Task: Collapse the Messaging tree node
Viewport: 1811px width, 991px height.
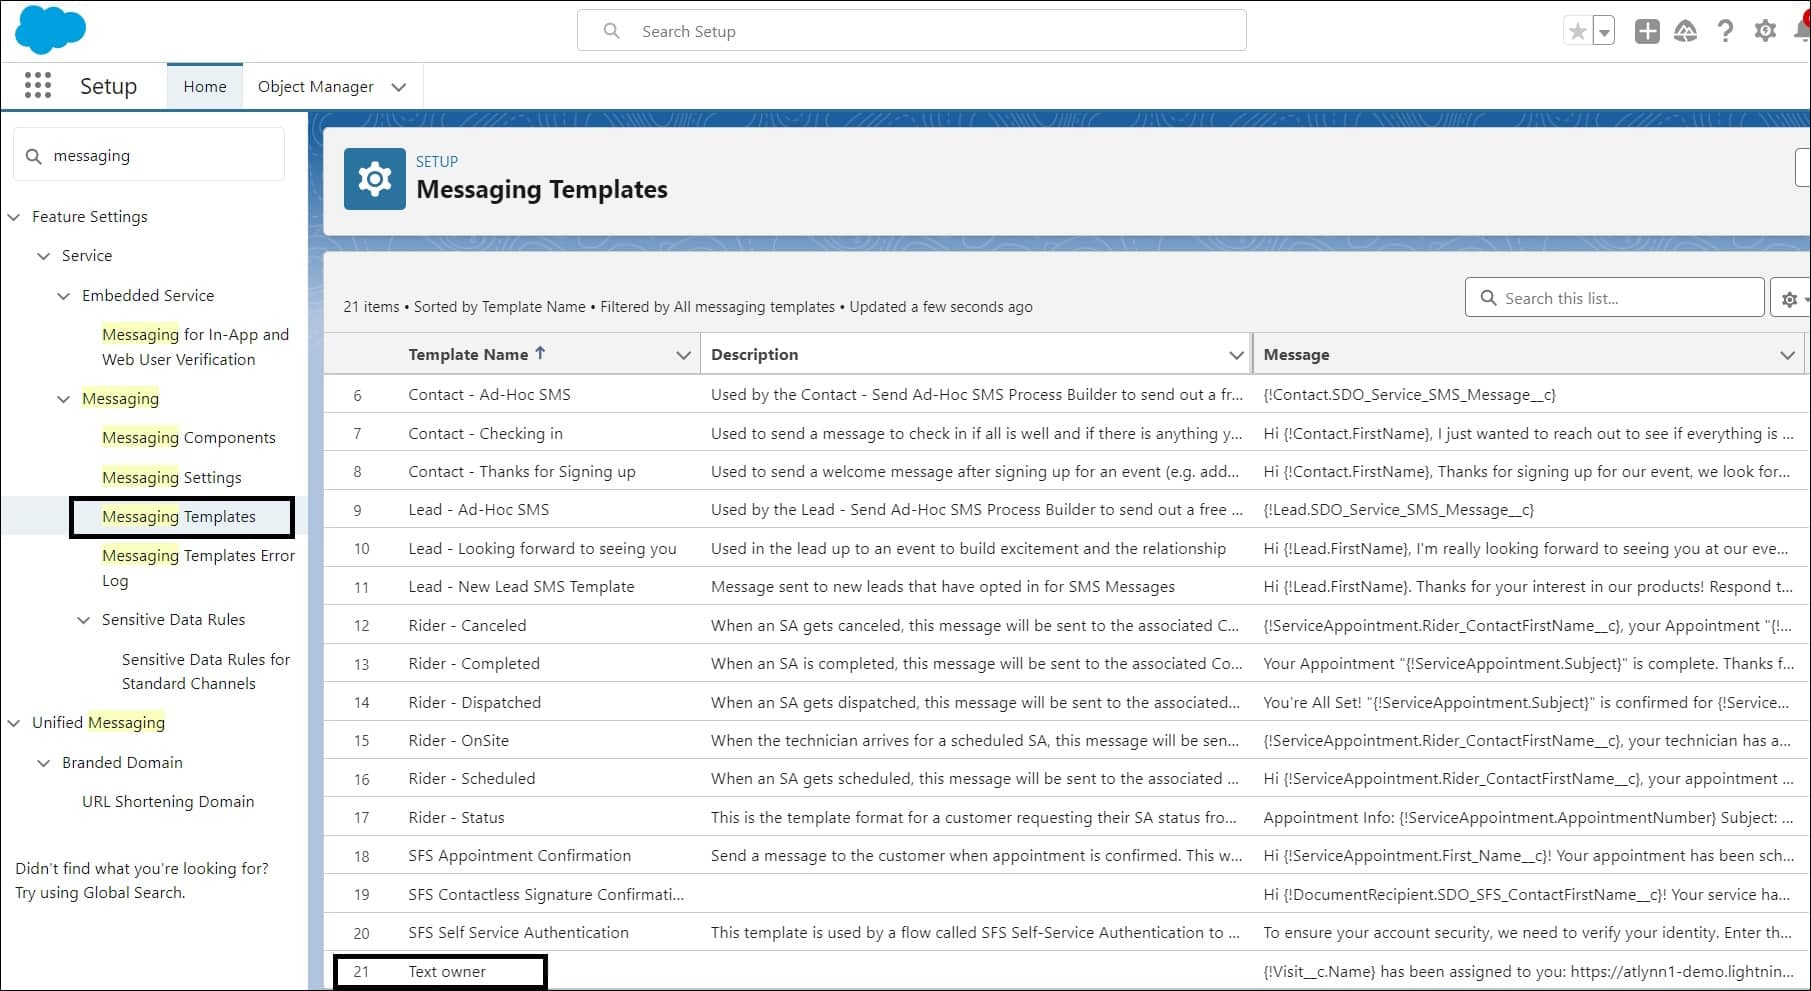Action: pos(64,399)
